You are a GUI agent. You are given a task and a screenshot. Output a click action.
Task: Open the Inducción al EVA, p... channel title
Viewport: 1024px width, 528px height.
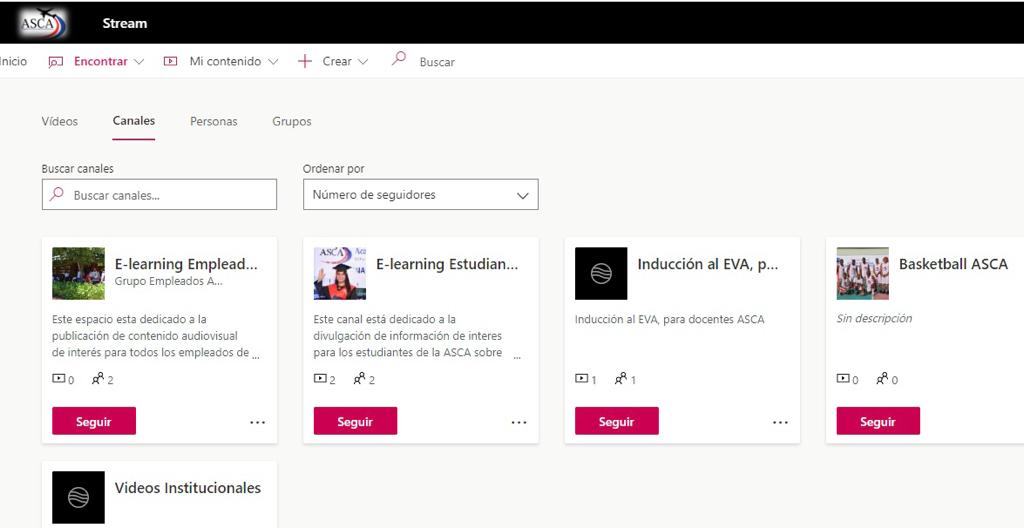[708, 264]
